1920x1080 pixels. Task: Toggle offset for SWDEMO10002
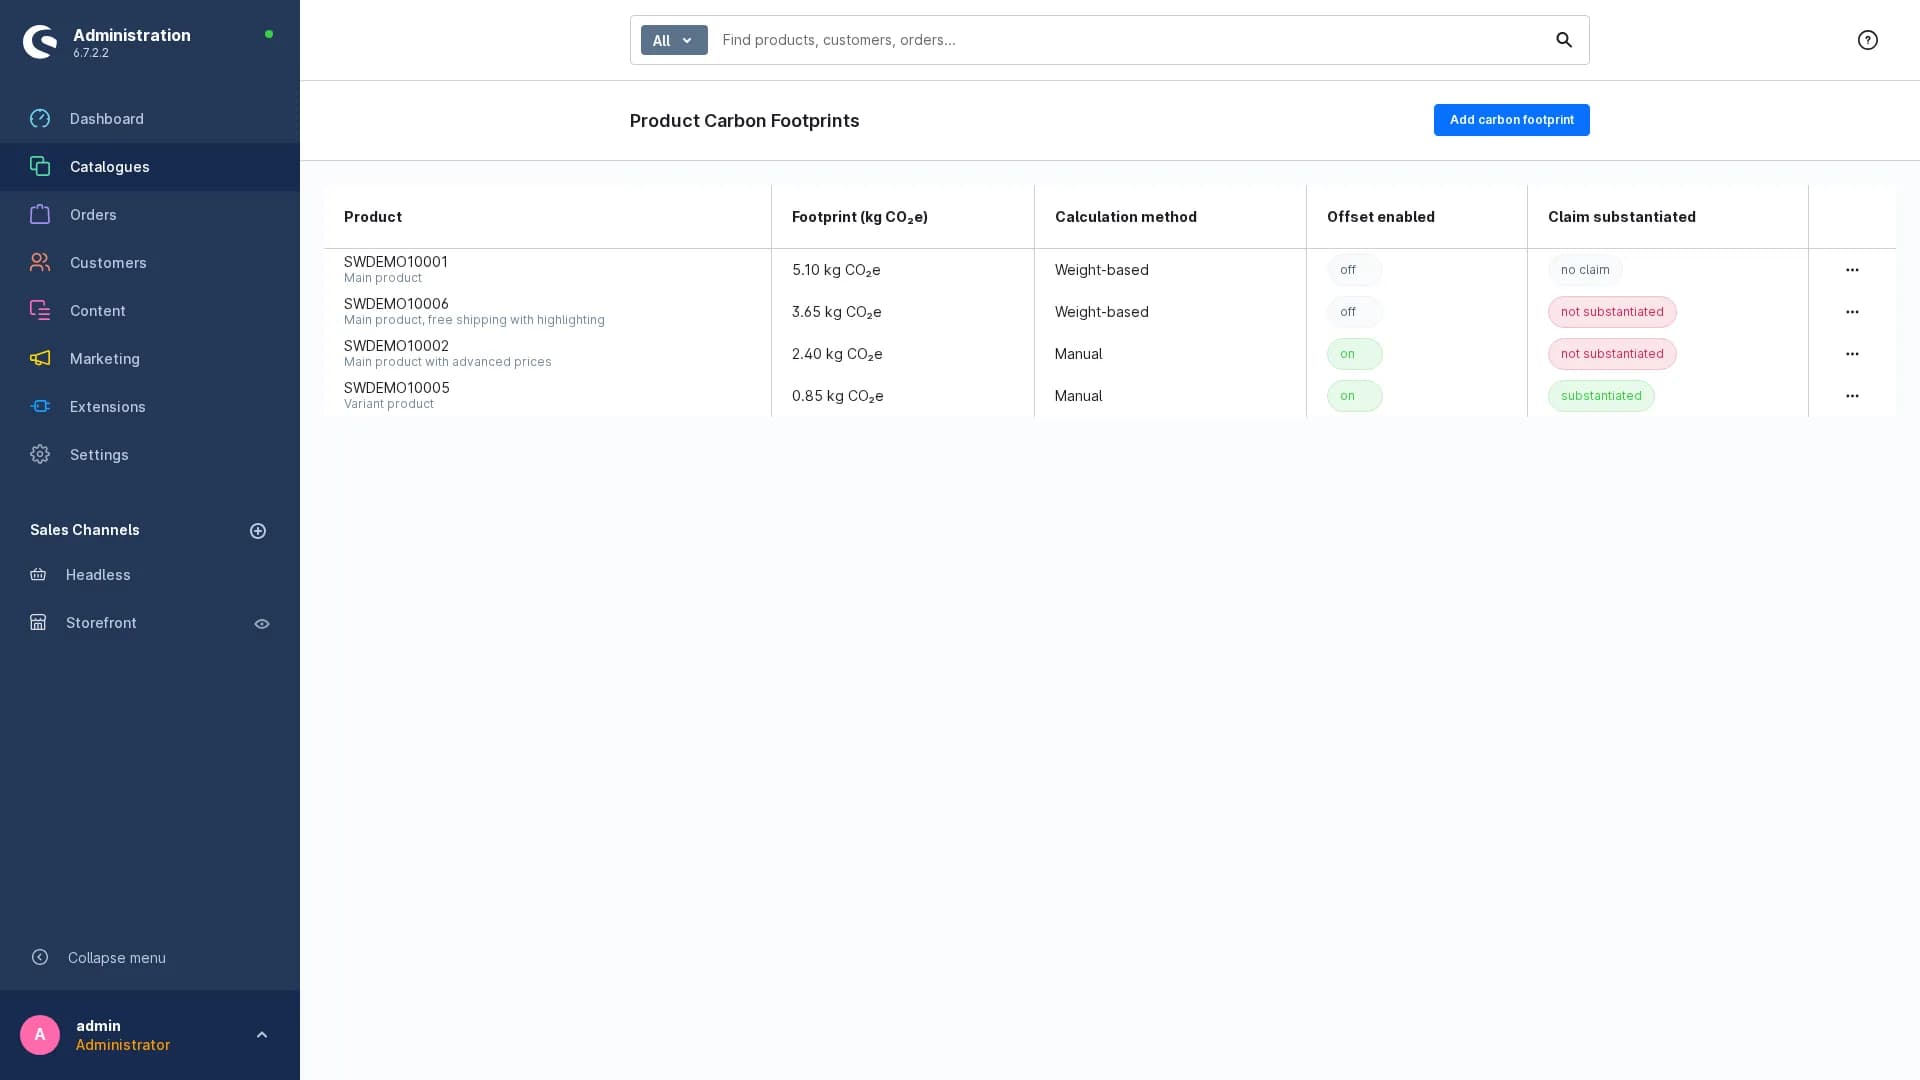click(x=1354, y=354)
